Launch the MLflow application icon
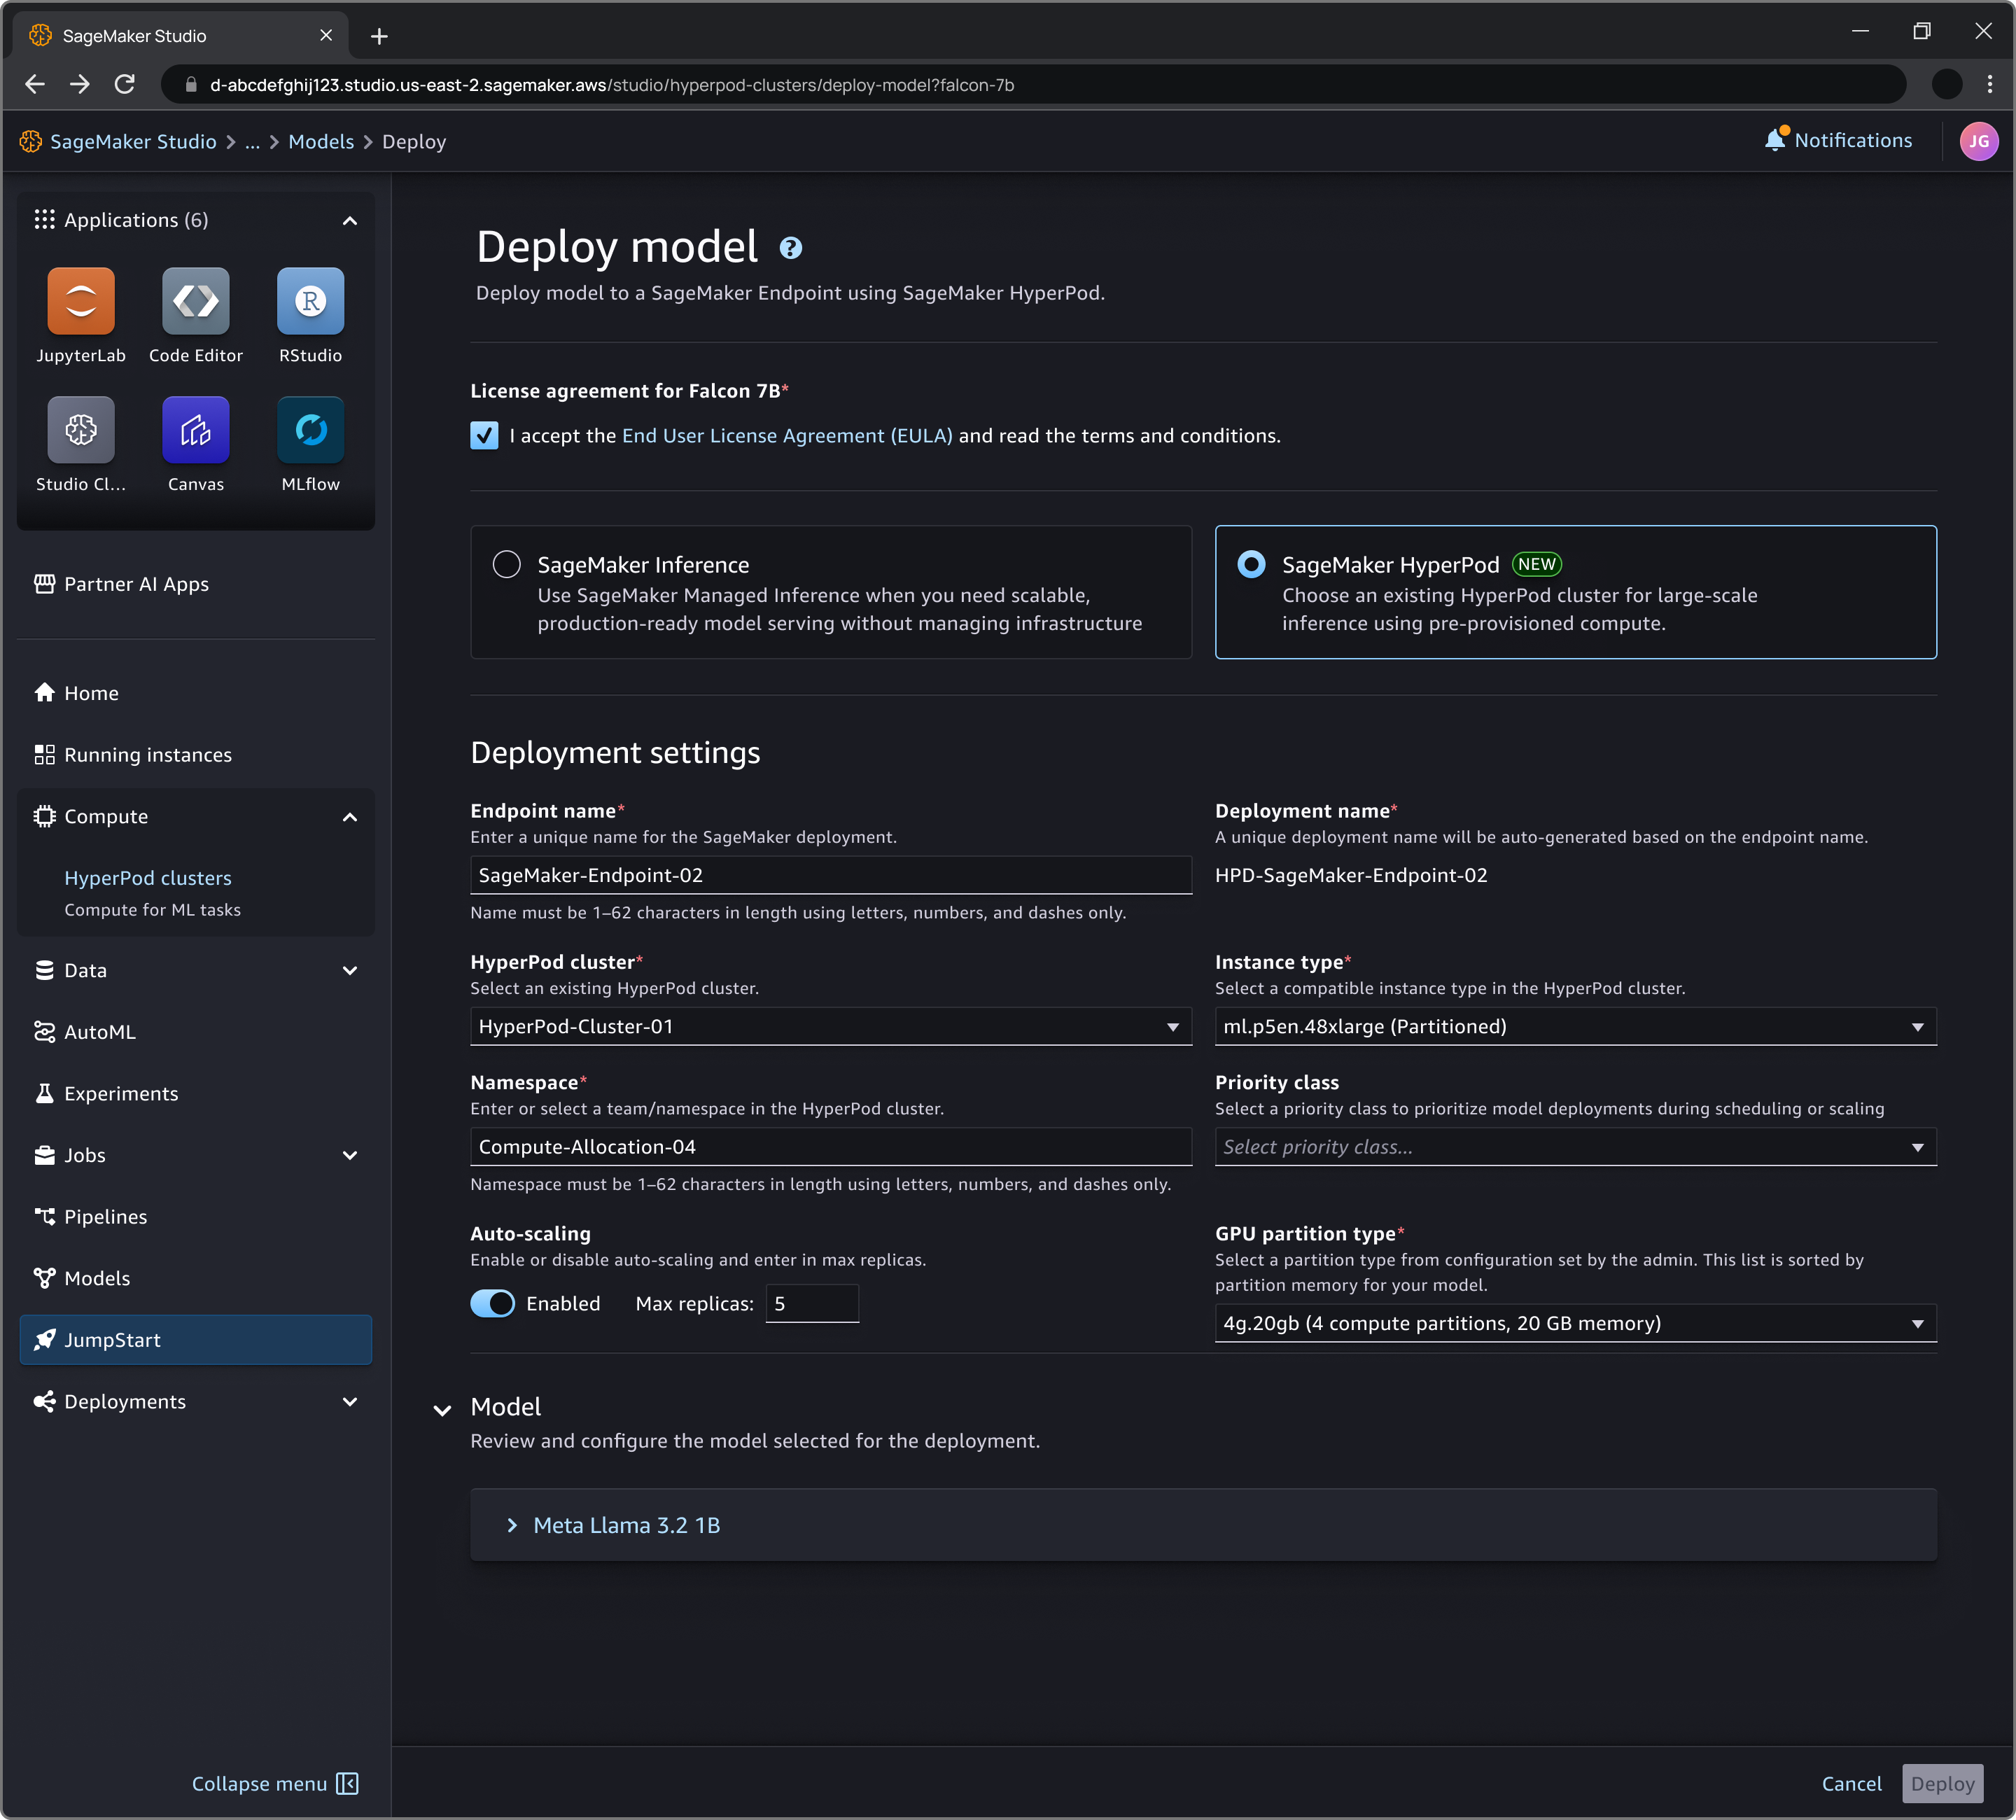The image size is (2016, 1820). click(310, 430)
